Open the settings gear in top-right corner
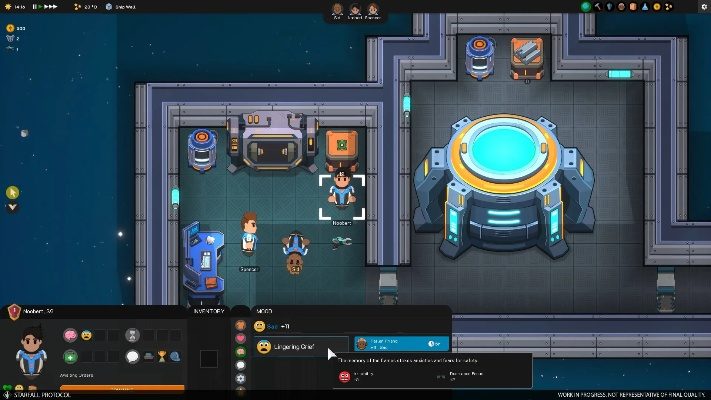This screenshot has width=711, height=400. coord(703,7)
